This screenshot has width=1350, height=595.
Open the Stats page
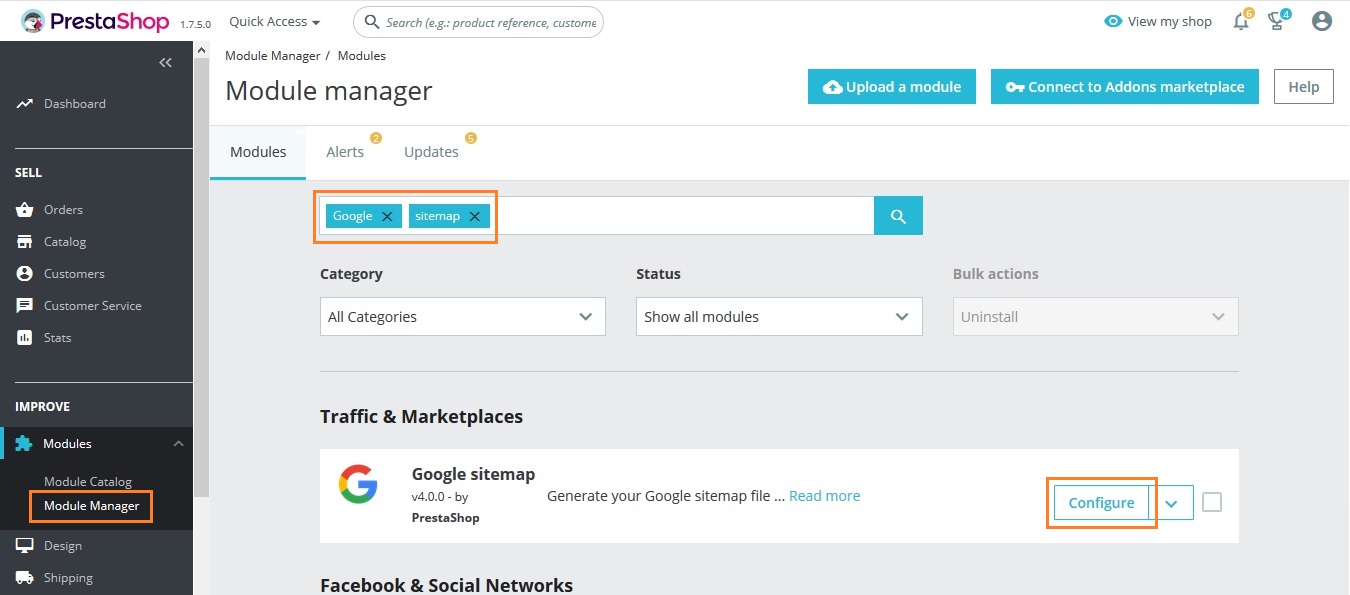(x=58, y=338)
